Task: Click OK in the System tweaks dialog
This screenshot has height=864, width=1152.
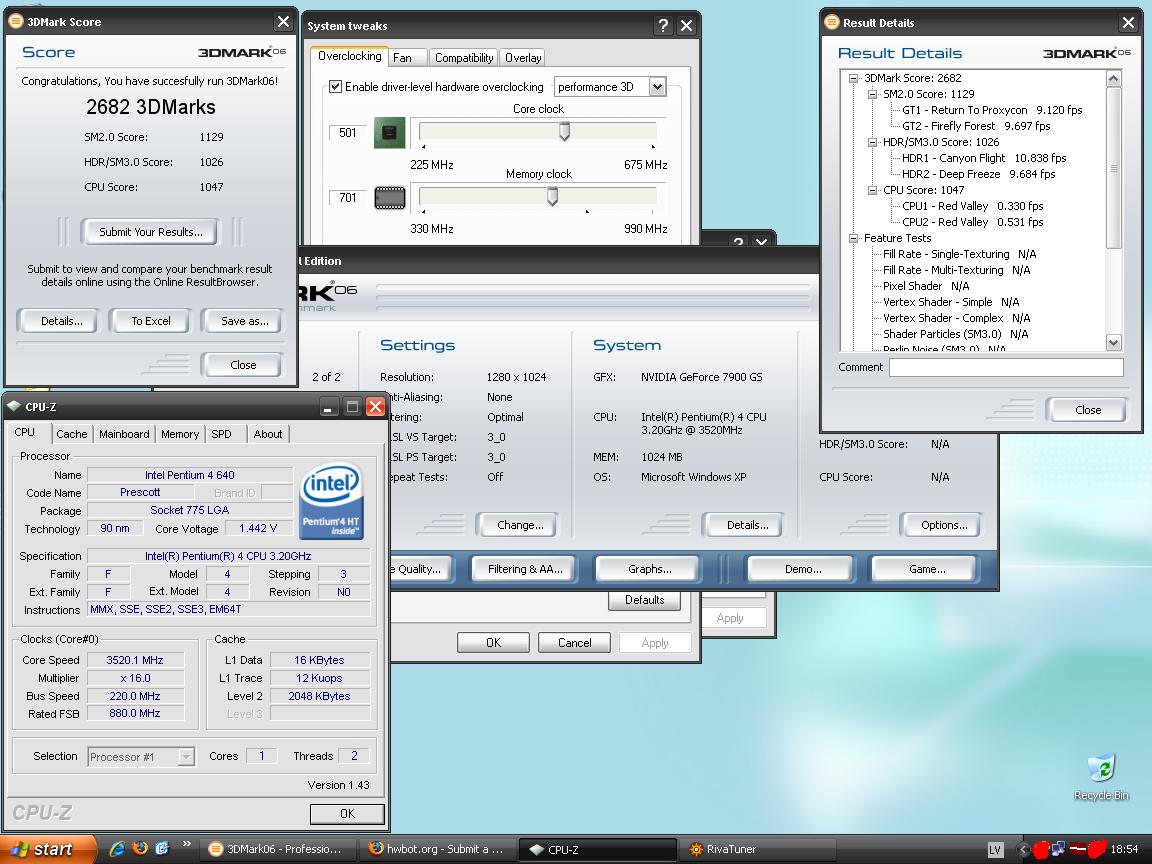Action: [x=493, y=643]
